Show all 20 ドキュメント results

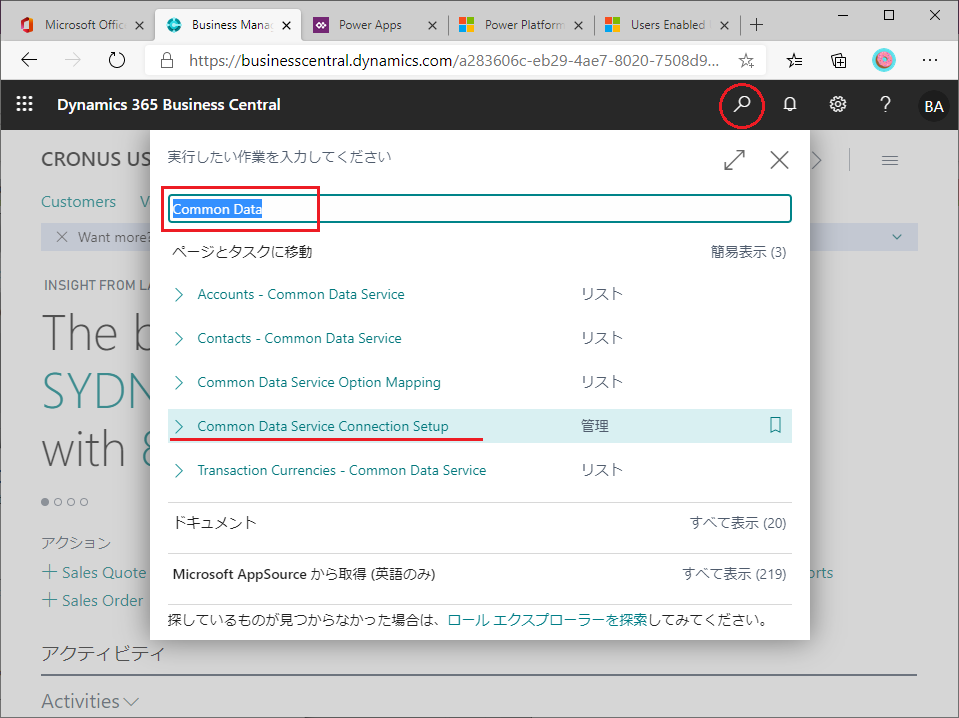coord(738,523)
